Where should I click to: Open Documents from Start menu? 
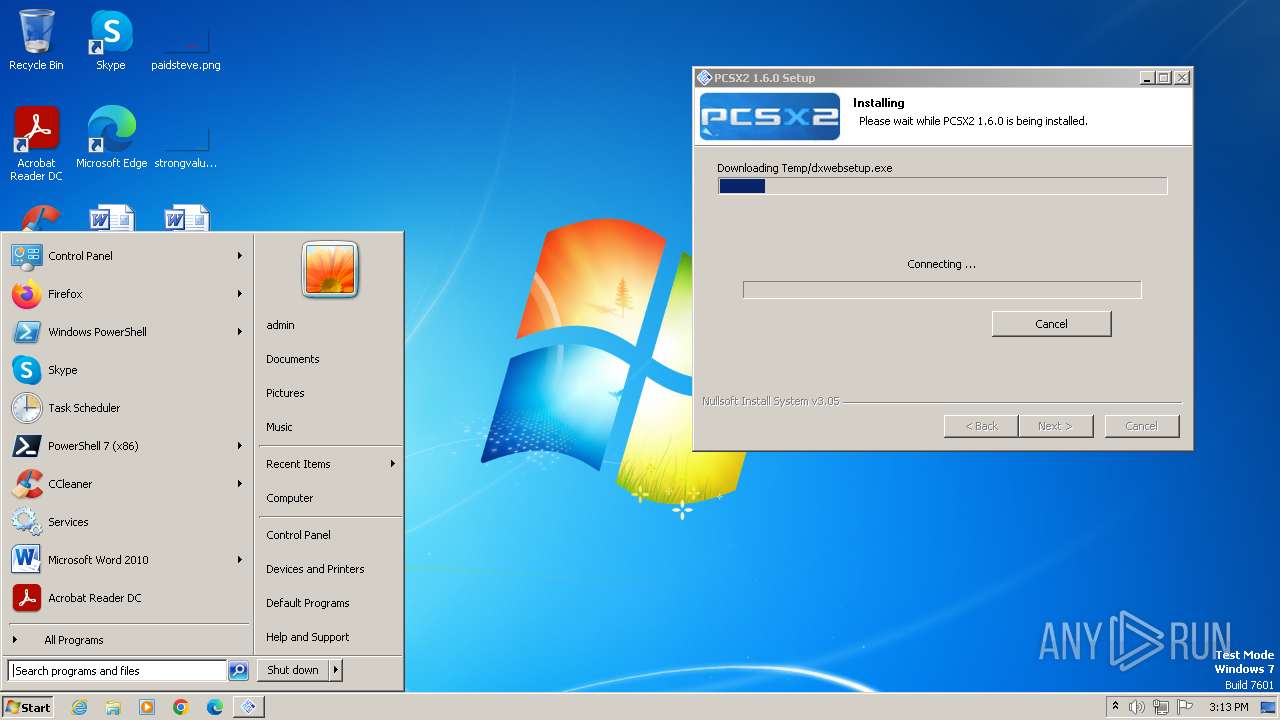(x=330, y=359)
